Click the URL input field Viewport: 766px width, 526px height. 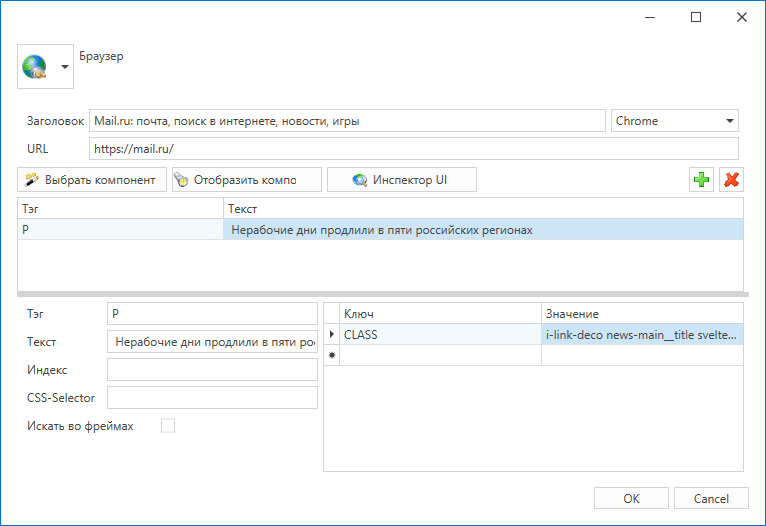pyautogui.click(x=413, y=149)
